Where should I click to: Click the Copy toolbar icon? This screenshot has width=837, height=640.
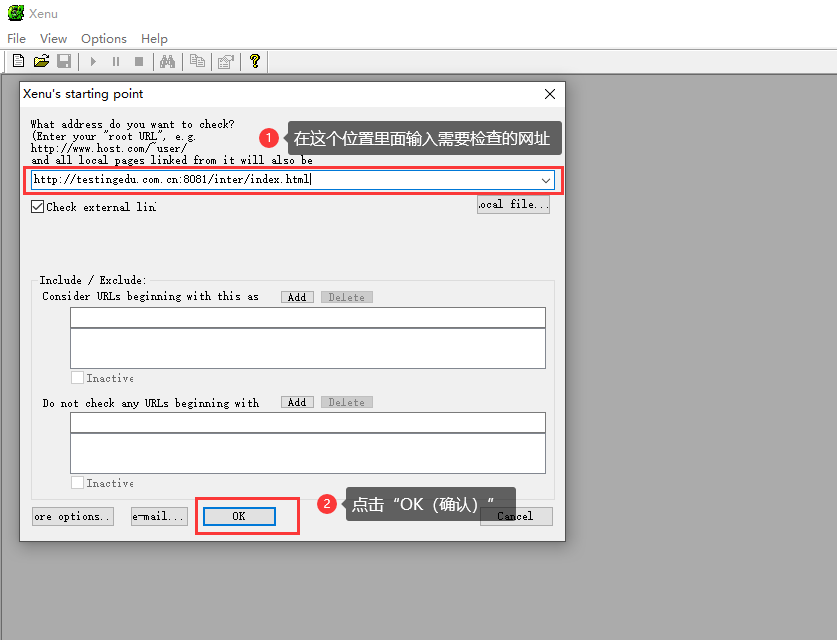click(198, 61)
